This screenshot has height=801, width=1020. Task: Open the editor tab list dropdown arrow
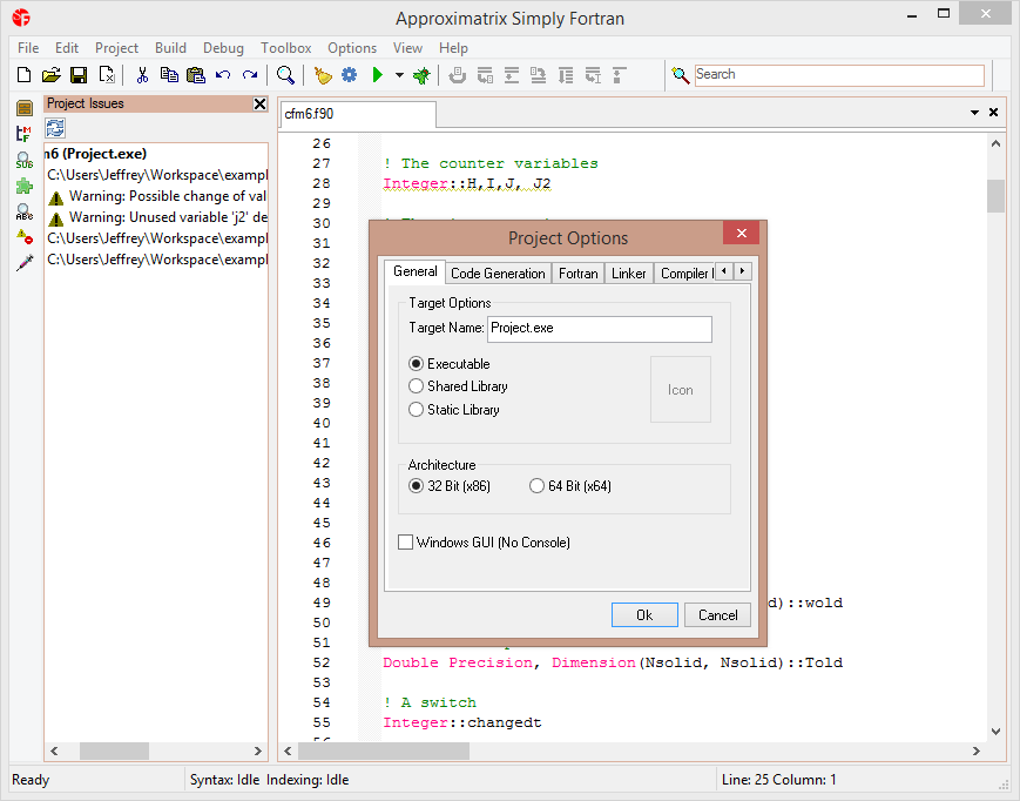[x=974, y=113]
